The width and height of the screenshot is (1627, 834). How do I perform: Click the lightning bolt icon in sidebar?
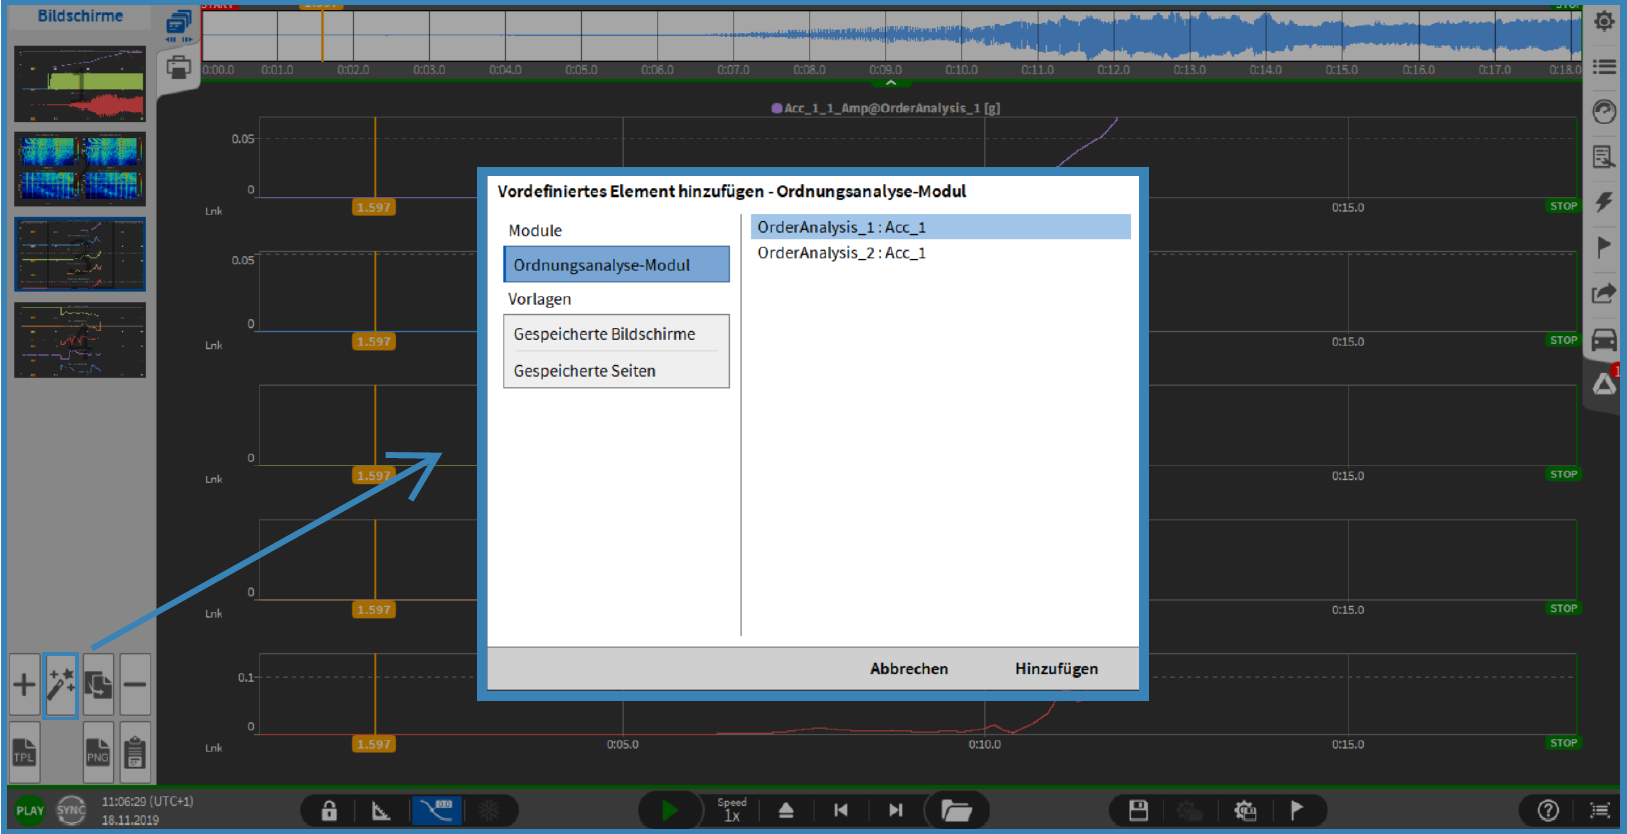coord(1604,202)
